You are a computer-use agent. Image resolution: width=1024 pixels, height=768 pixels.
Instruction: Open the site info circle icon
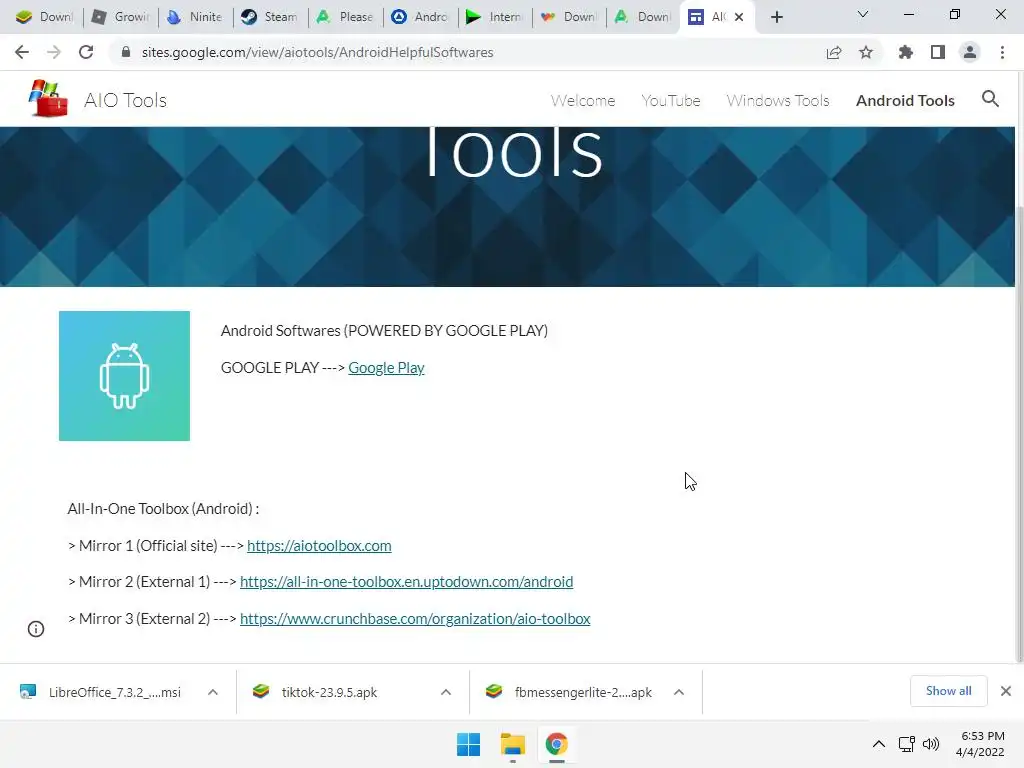pyautogui.click(x=36, y=629)
